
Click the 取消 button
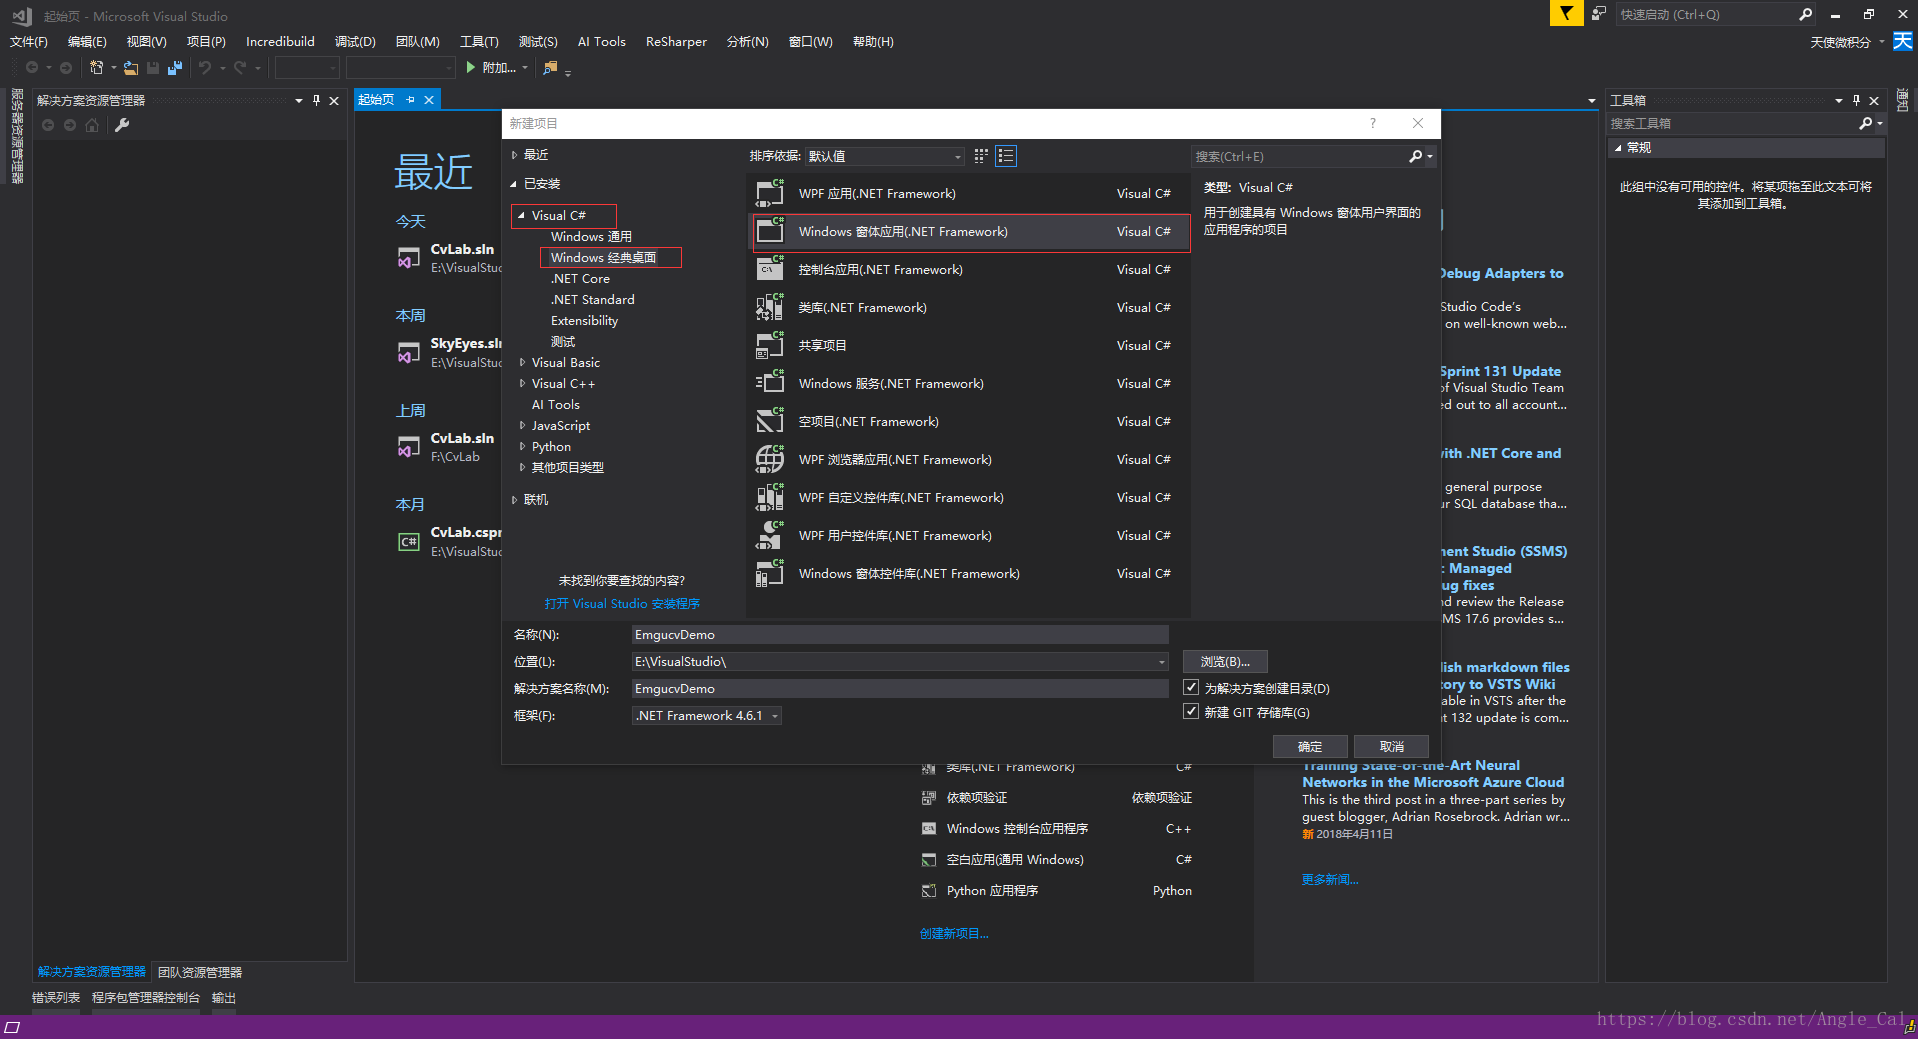click(1391, 746)
